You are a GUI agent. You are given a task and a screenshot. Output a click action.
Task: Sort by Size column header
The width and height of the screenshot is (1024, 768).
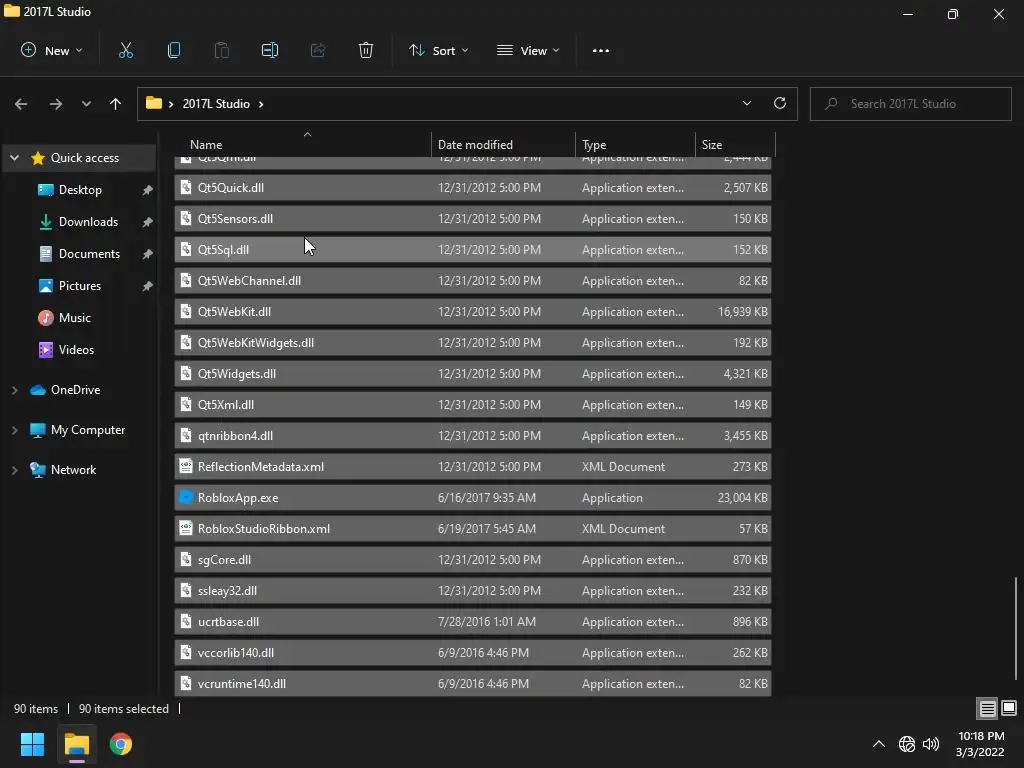[x=735, y=144]
